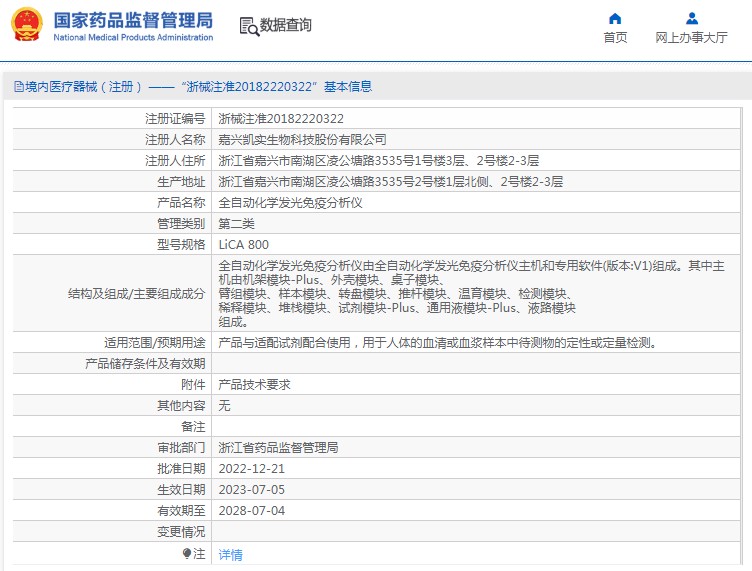The height and width of the screenshot is (571, 752).
Task: Click the model value LiCA 800
Action: pyautogui.click(x=243, y=244)
